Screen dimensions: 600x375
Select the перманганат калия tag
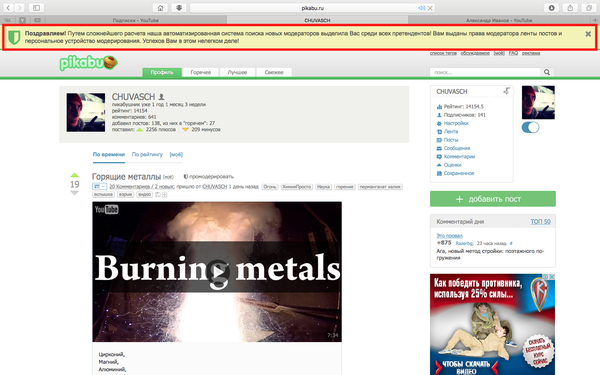380,187
